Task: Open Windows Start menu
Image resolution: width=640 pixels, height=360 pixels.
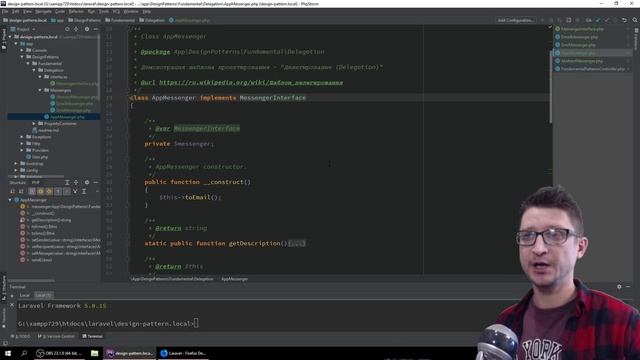Action: (x=8, y=353)
